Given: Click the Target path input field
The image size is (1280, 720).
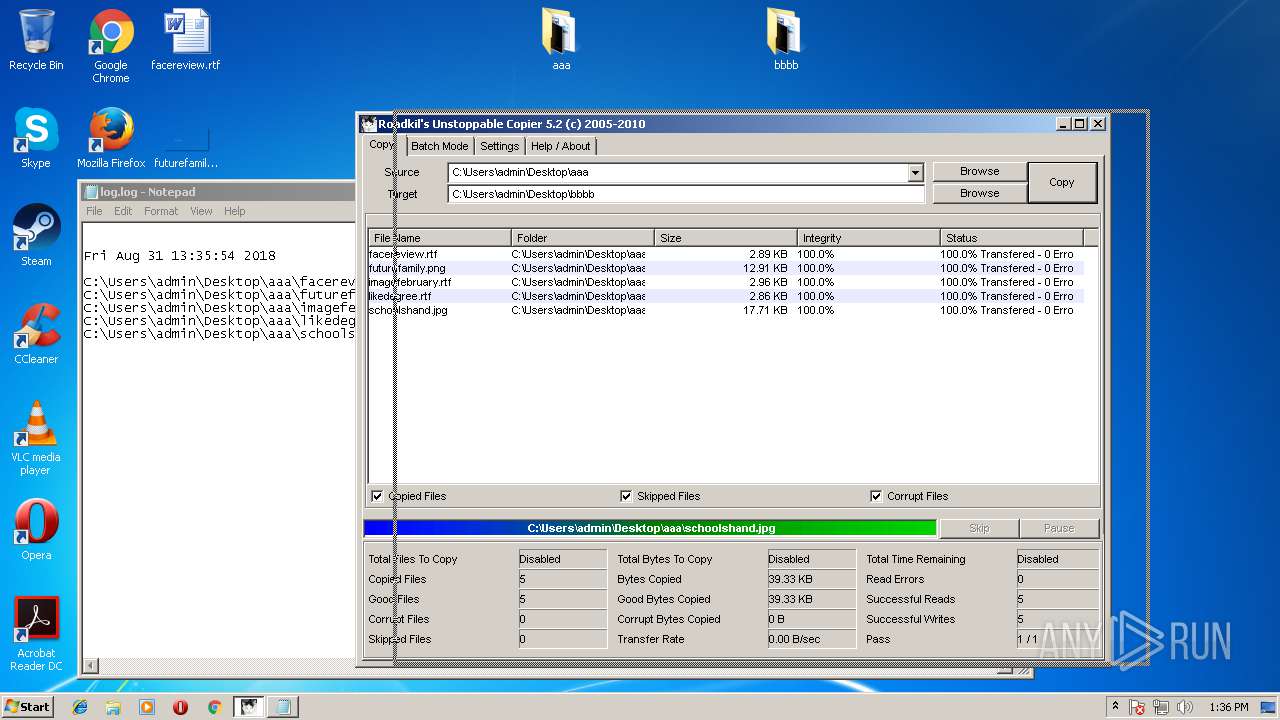Looking at the screenshot, I should [686, 194].
